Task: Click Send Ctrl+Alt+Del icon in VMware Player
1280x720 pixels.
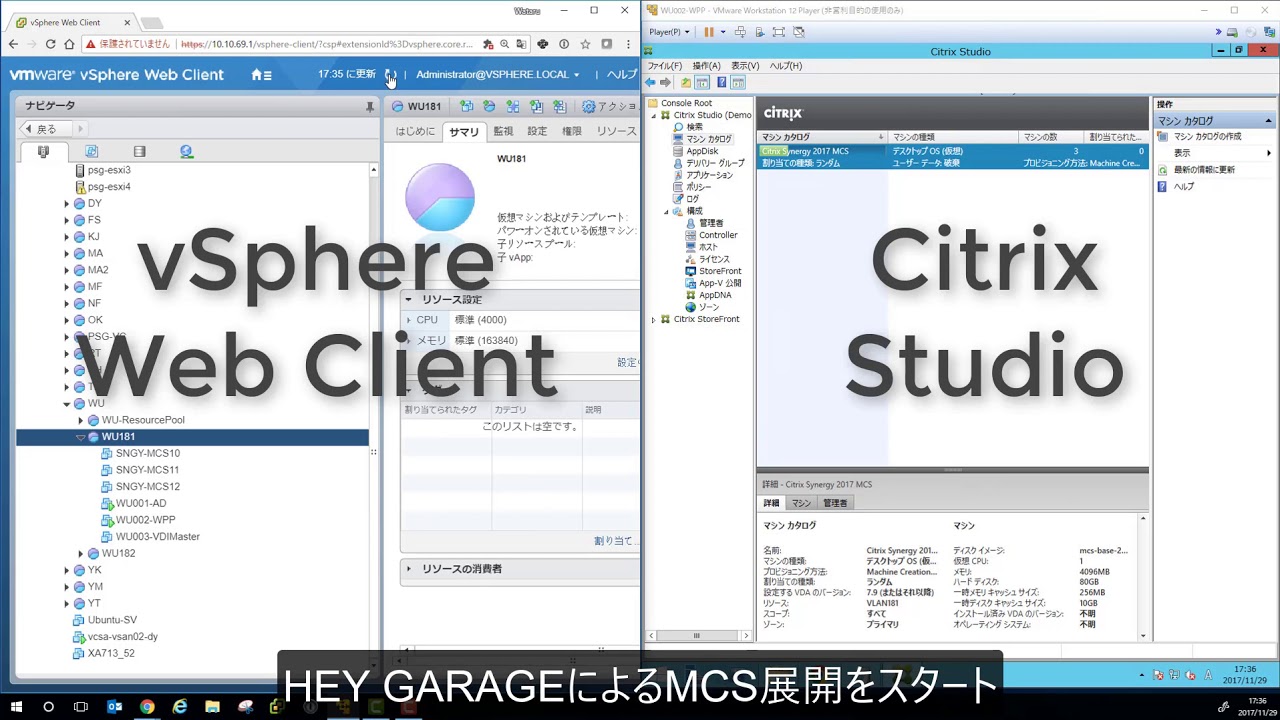Action: coord(740,32)
